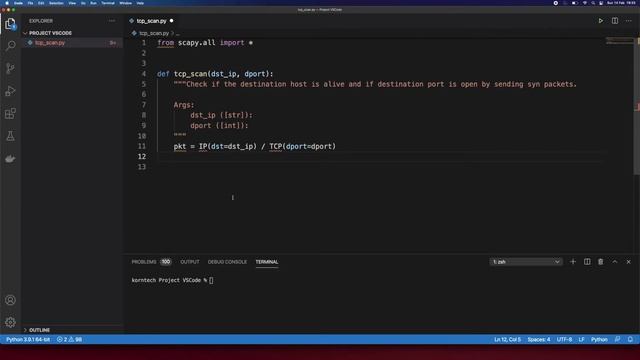Click line number 12 in the gutter

click(x=142, y=156)
